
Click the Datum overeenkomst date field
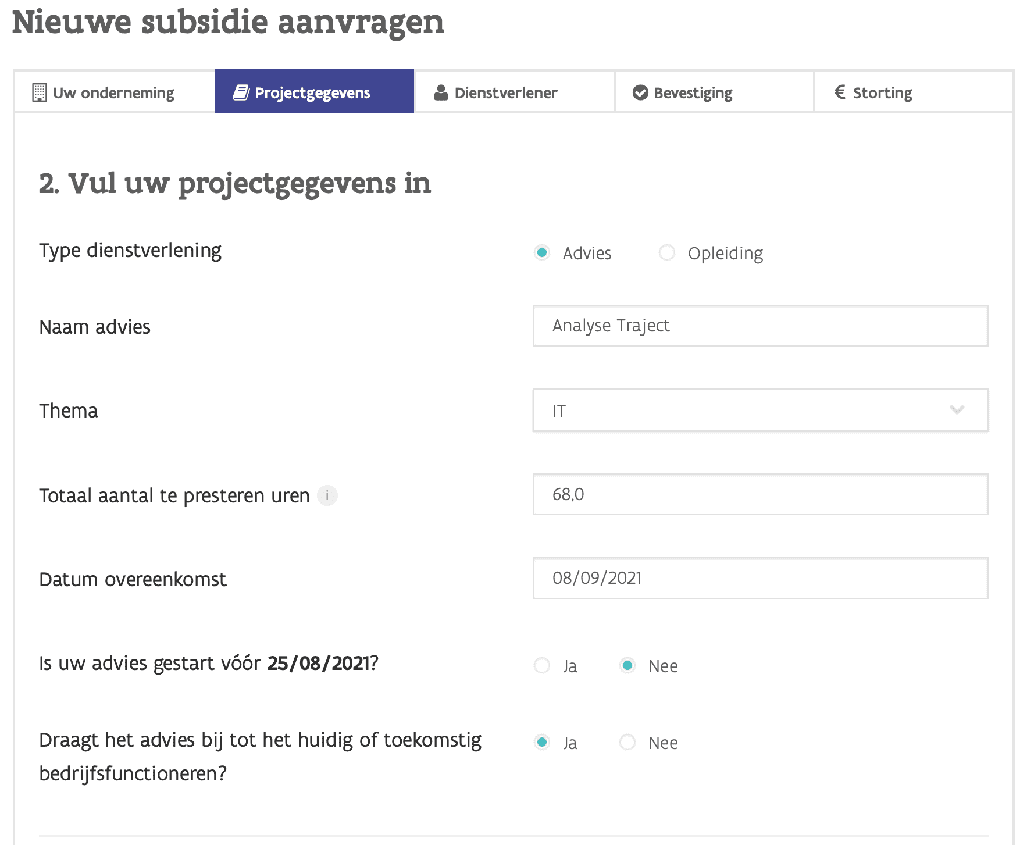[x=760, y=578]
